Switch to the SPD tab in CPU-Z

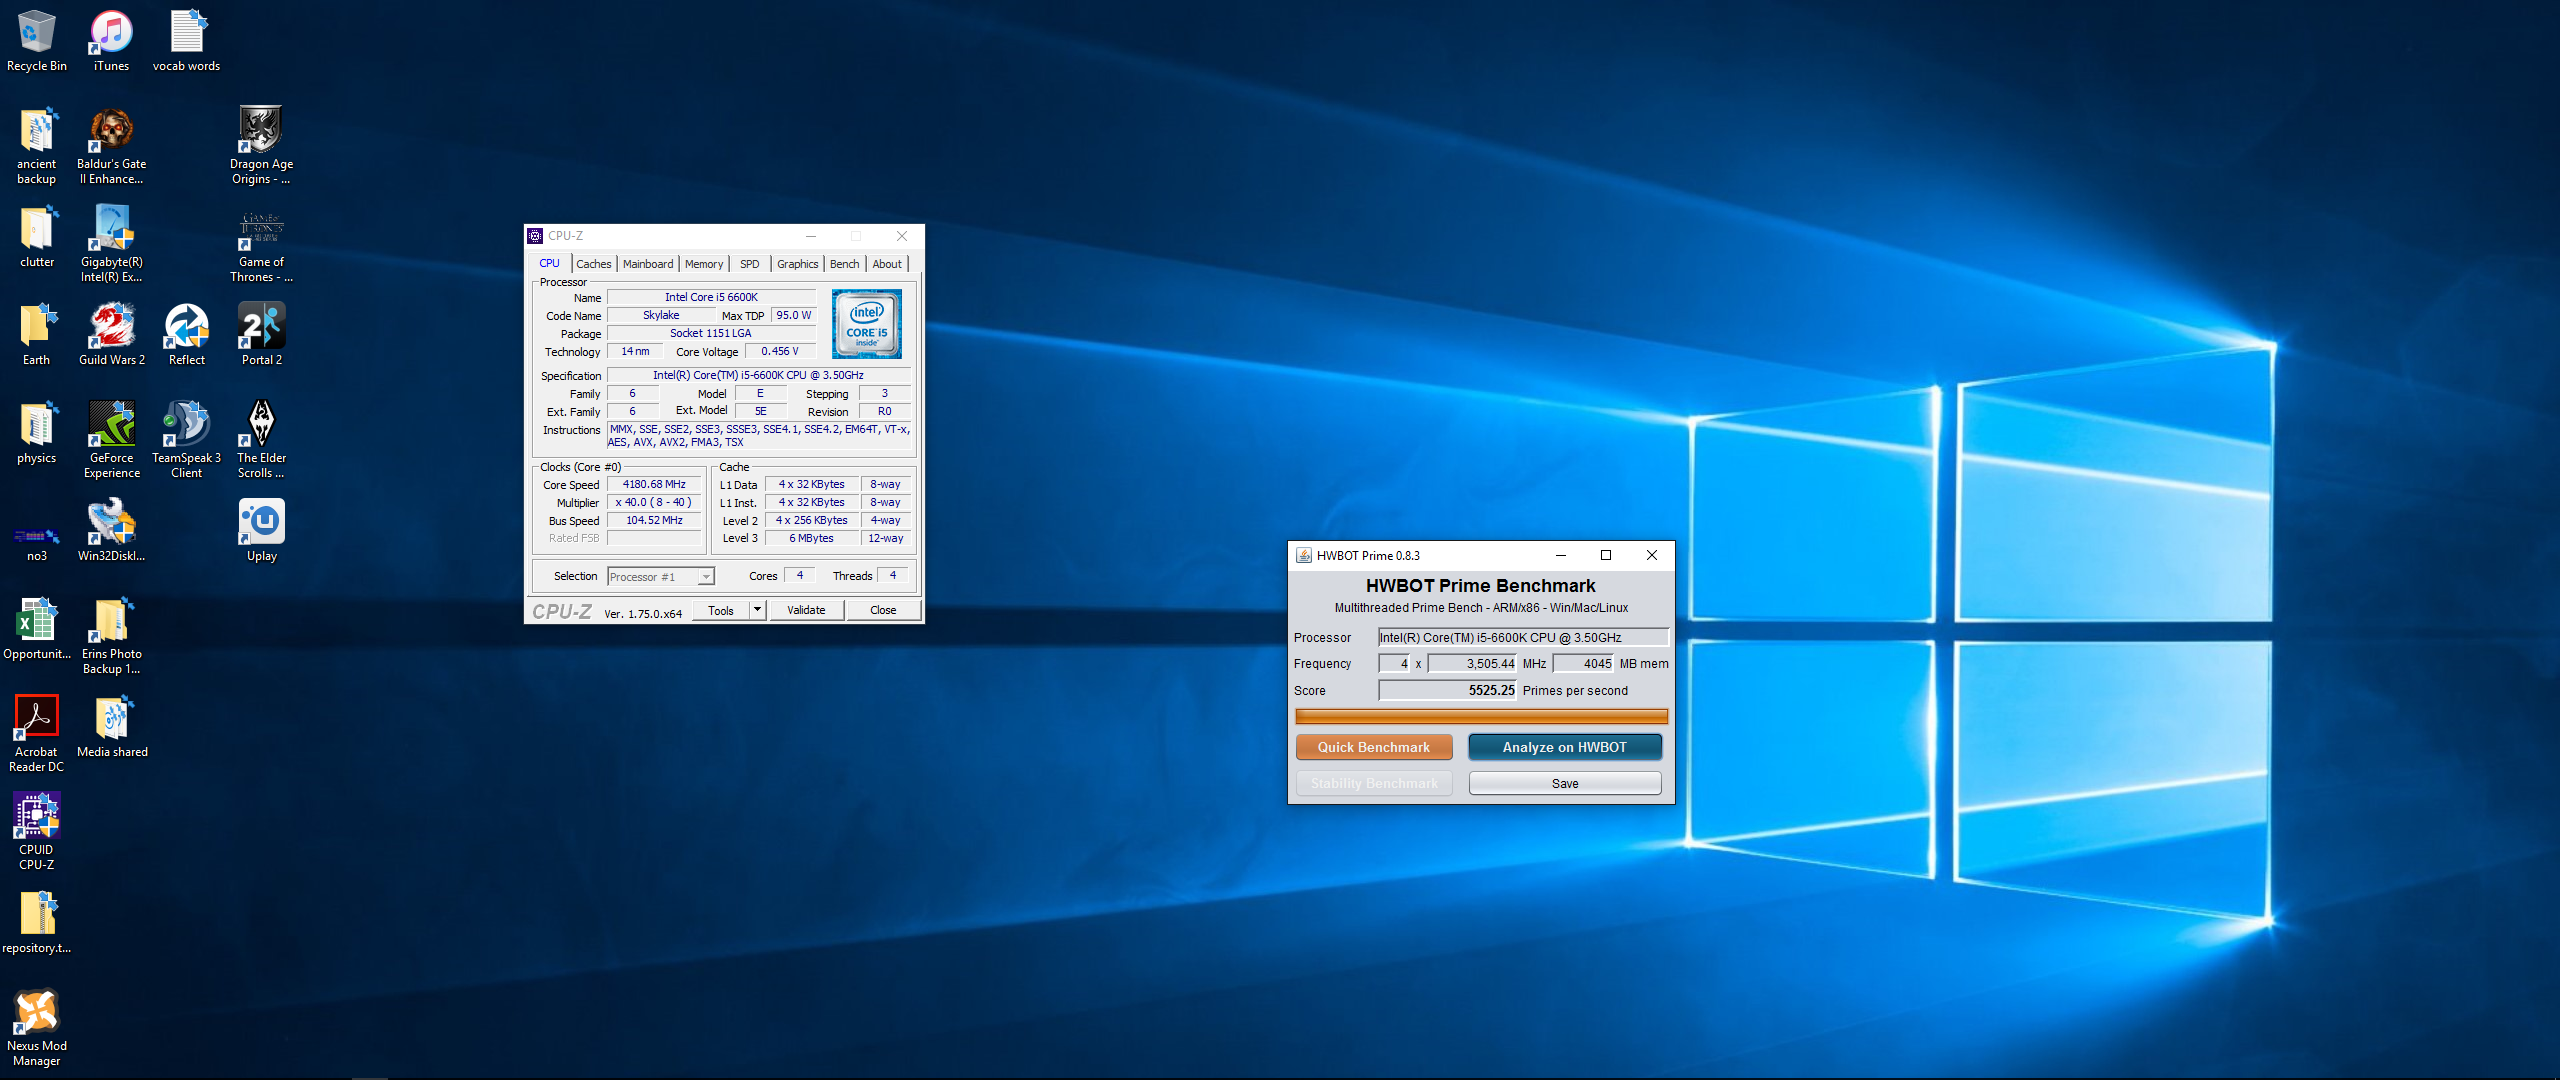750,264
